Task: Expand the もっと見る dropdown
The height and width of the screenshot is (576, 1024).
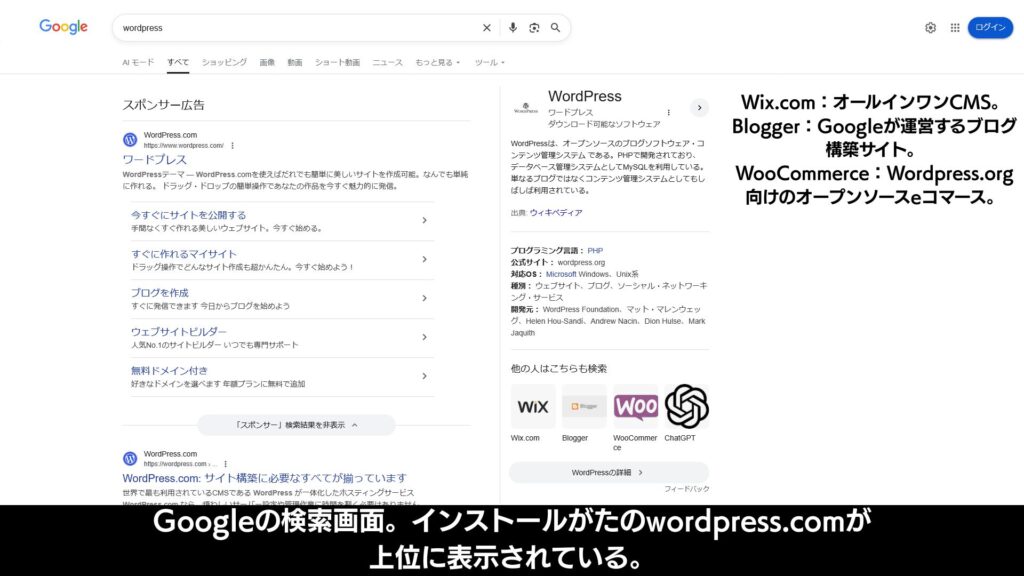Action: pyautogui.click(x=437, y=62)
